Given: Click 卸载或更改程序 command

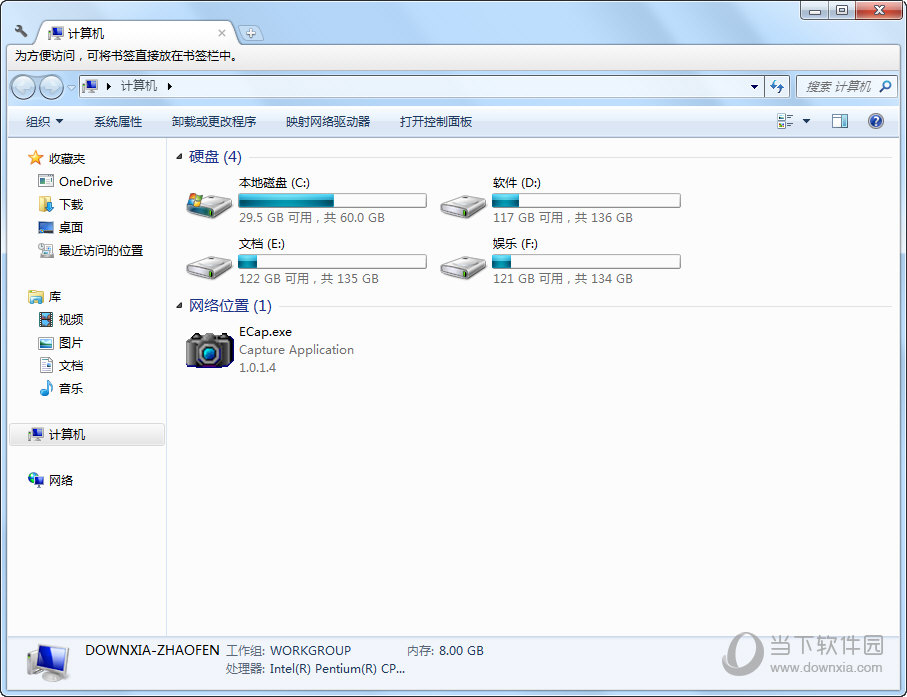Looking at the screenshot, I should point(214,121).
